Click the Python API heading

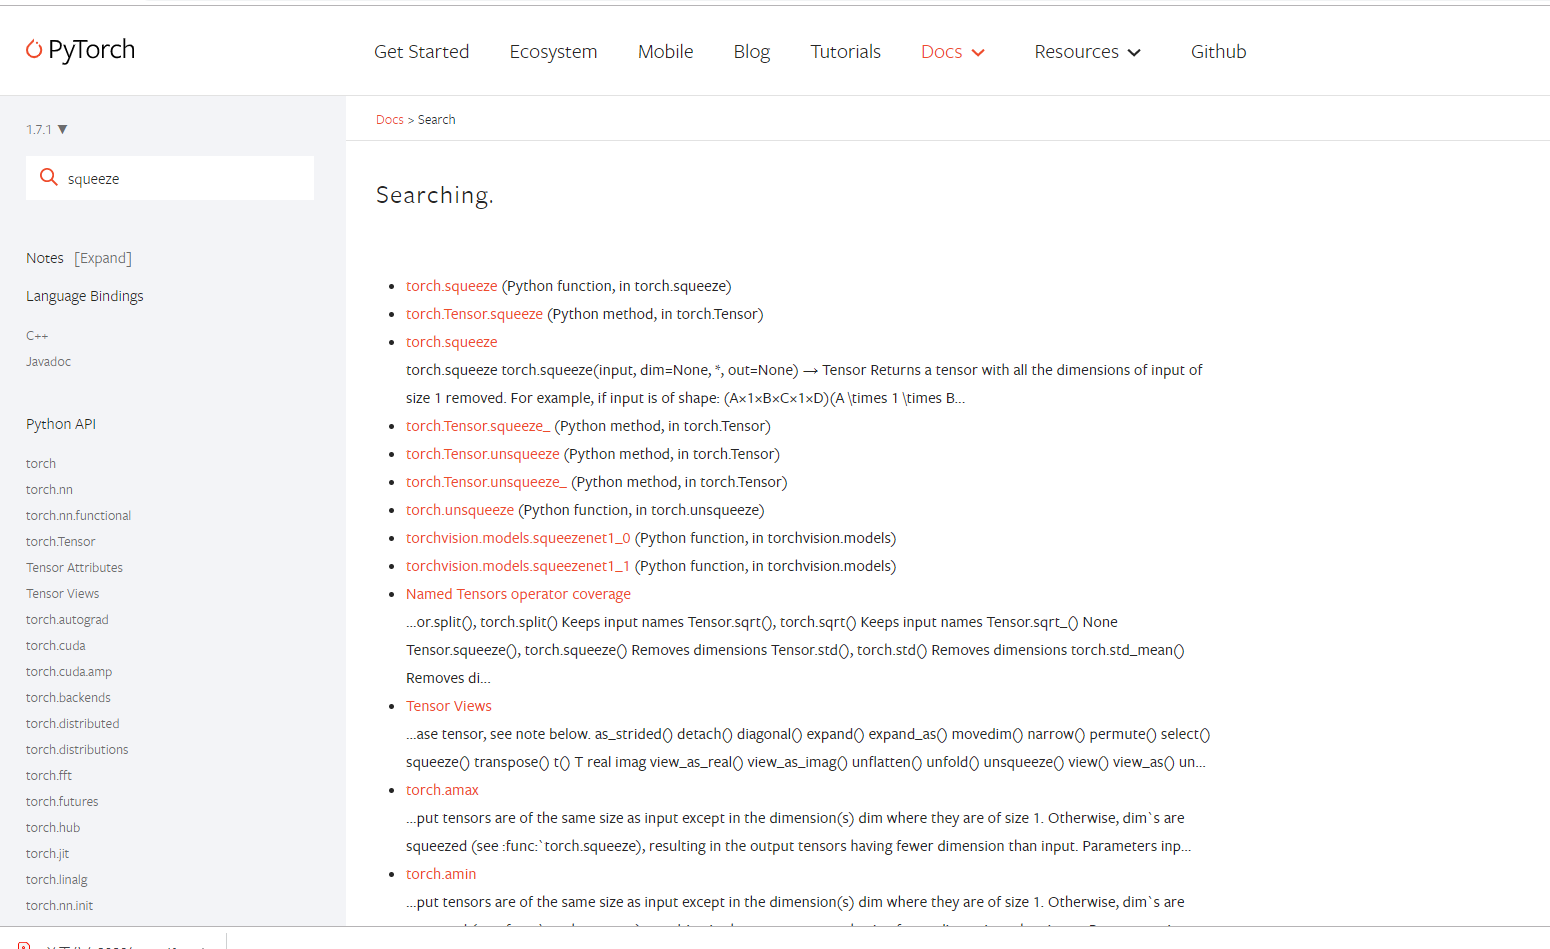click(x=61, y=424)
